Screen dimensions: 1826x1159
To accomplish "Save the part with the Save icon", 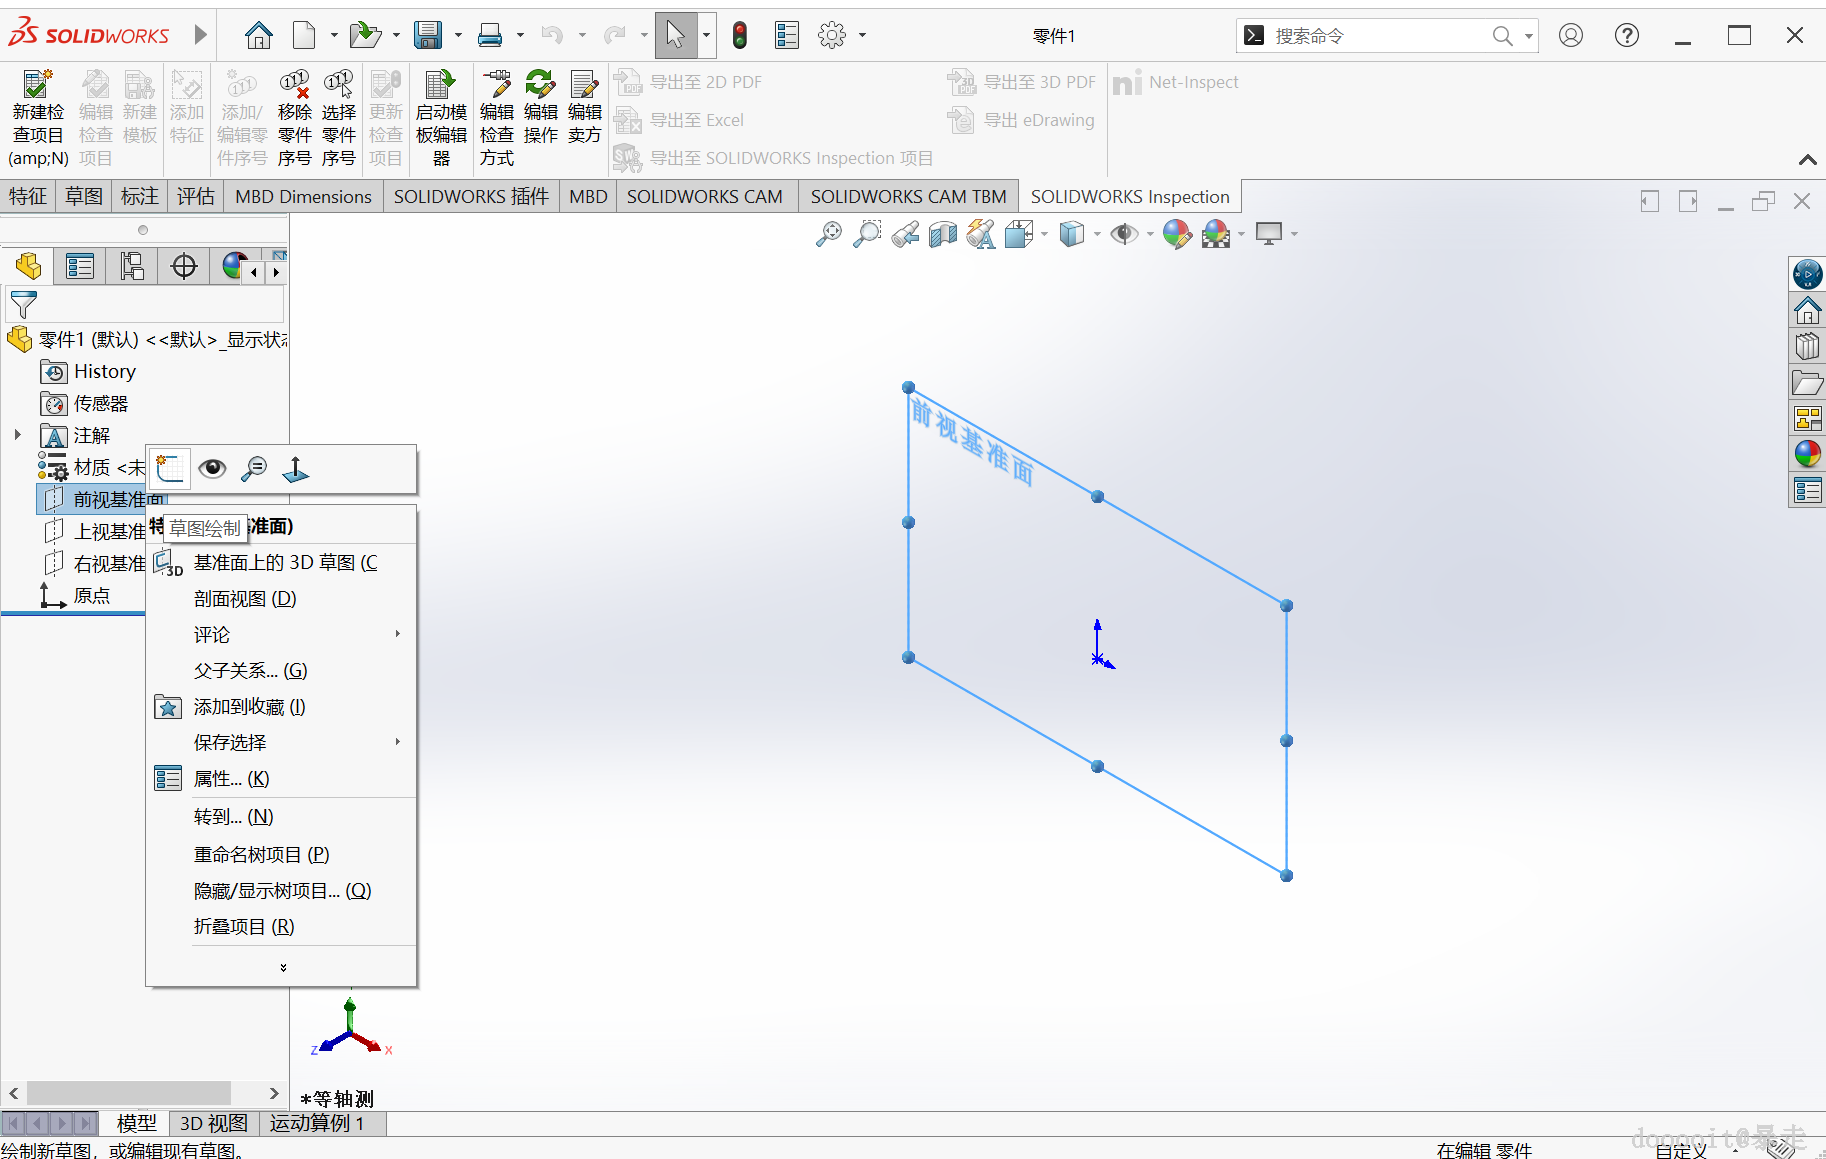I will (x=428, y=36).
